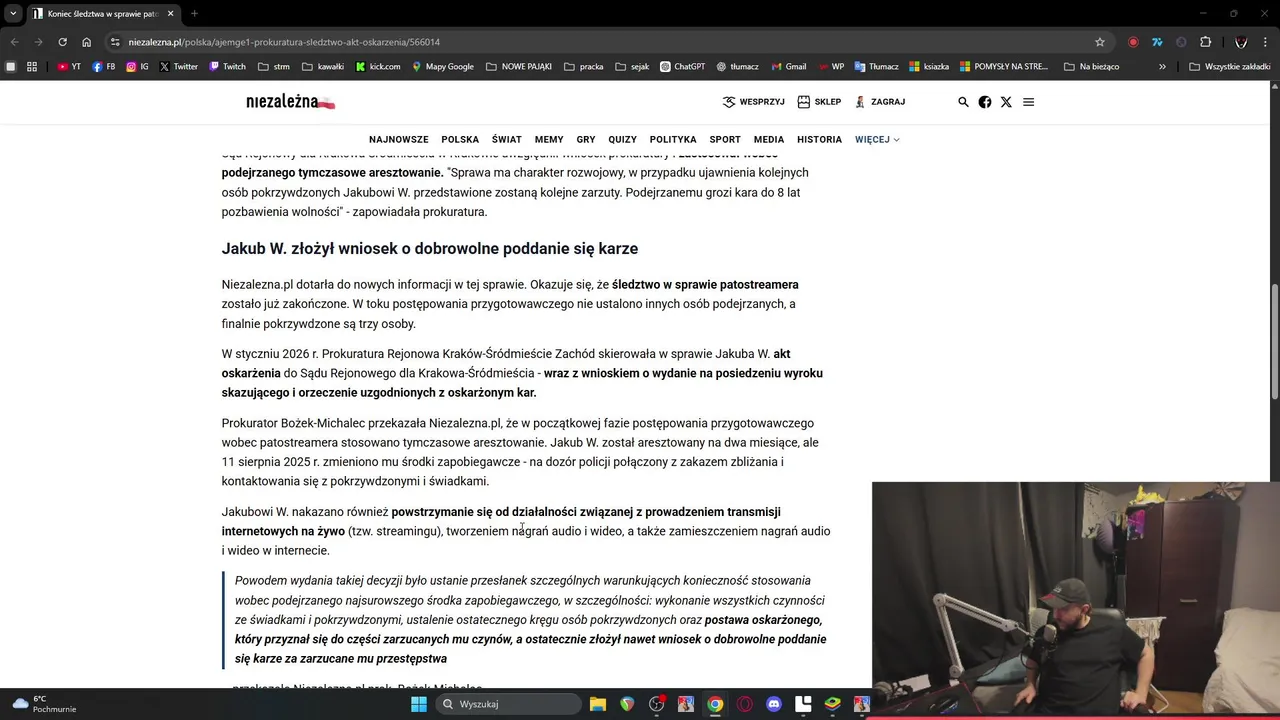
Task: Open Wszystkie zakładki folder
Action: 1230,67
